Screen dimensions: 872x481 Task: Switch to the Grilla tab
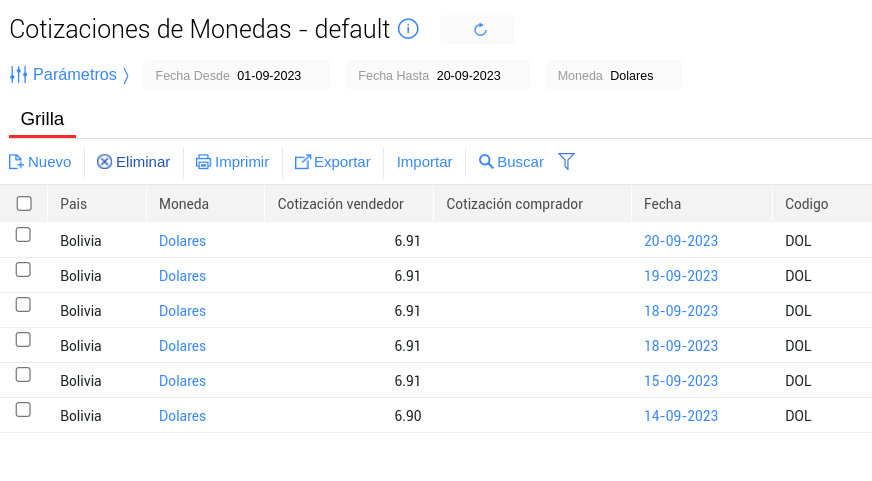point(42,119)
